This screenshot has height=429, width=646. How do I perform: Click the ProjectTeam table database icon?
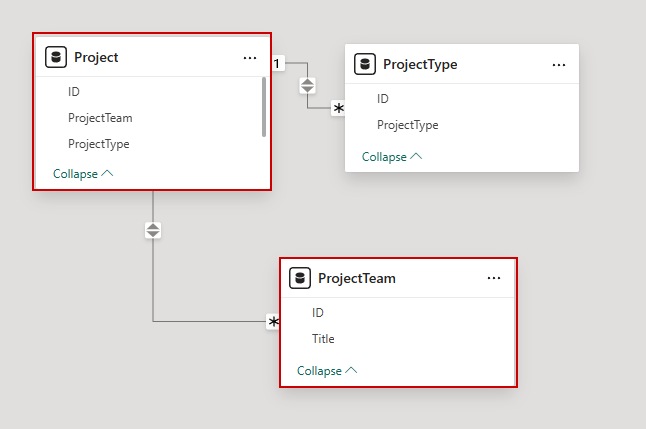point(300,279)
